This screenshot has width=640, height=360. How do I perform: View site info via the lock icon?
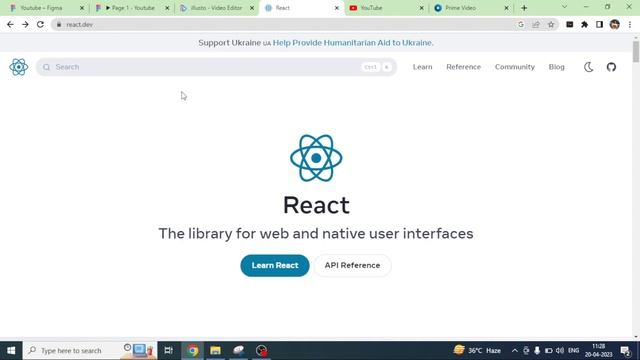tap(59, 24)
